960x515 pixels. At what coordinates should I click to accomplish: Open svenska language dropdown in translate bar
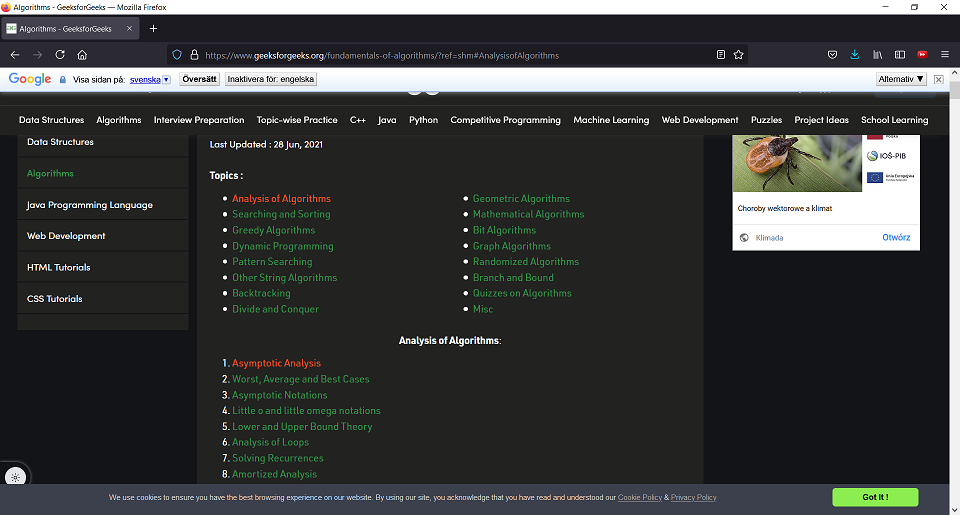tap(150, 80)
